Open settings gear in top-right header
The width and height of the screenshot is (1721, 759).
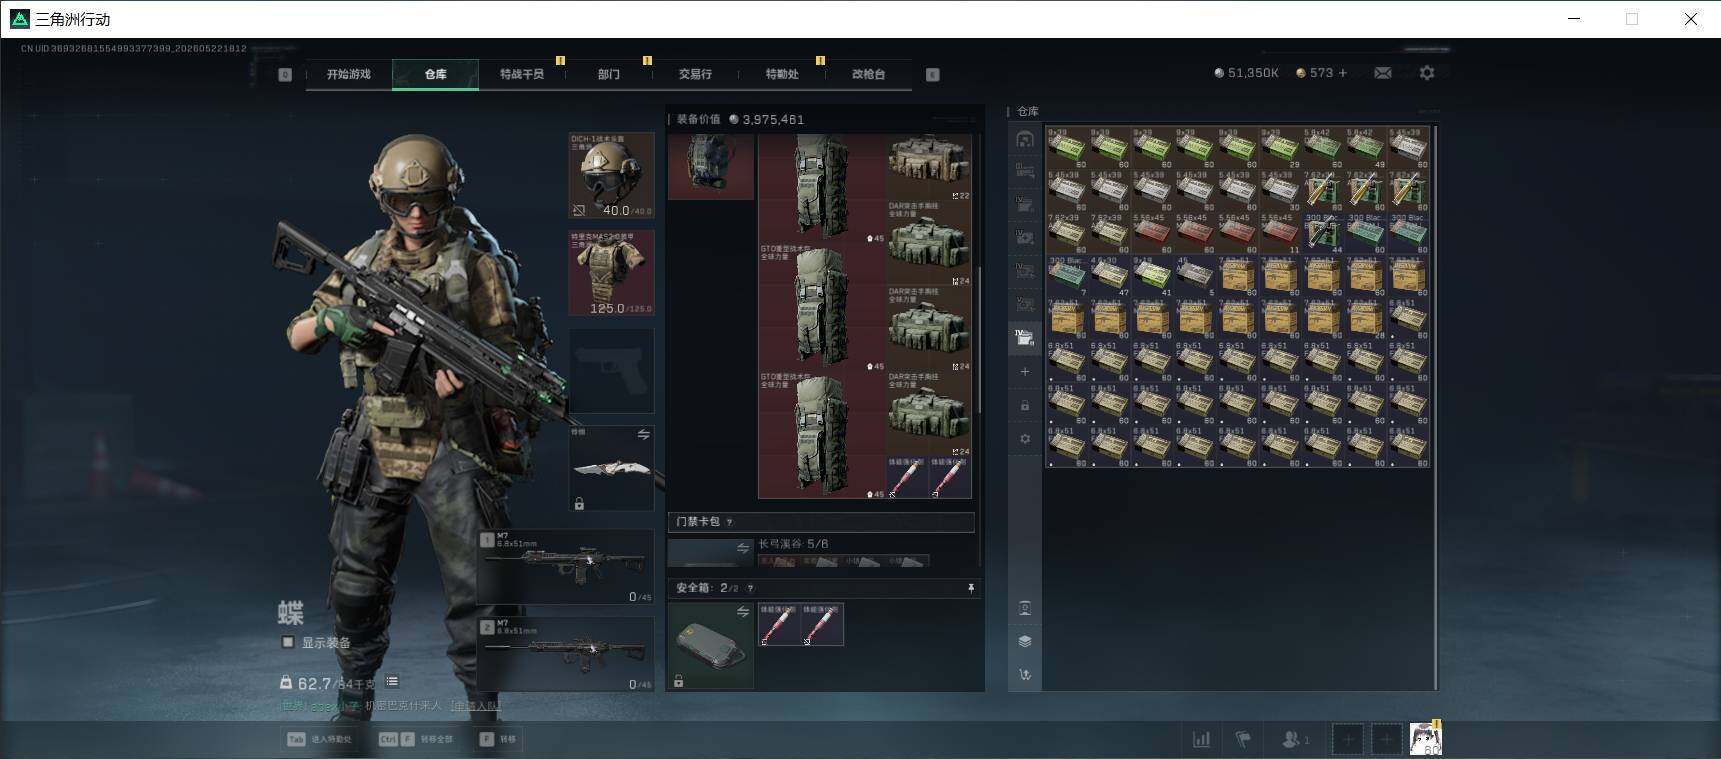click(1427, 73)
